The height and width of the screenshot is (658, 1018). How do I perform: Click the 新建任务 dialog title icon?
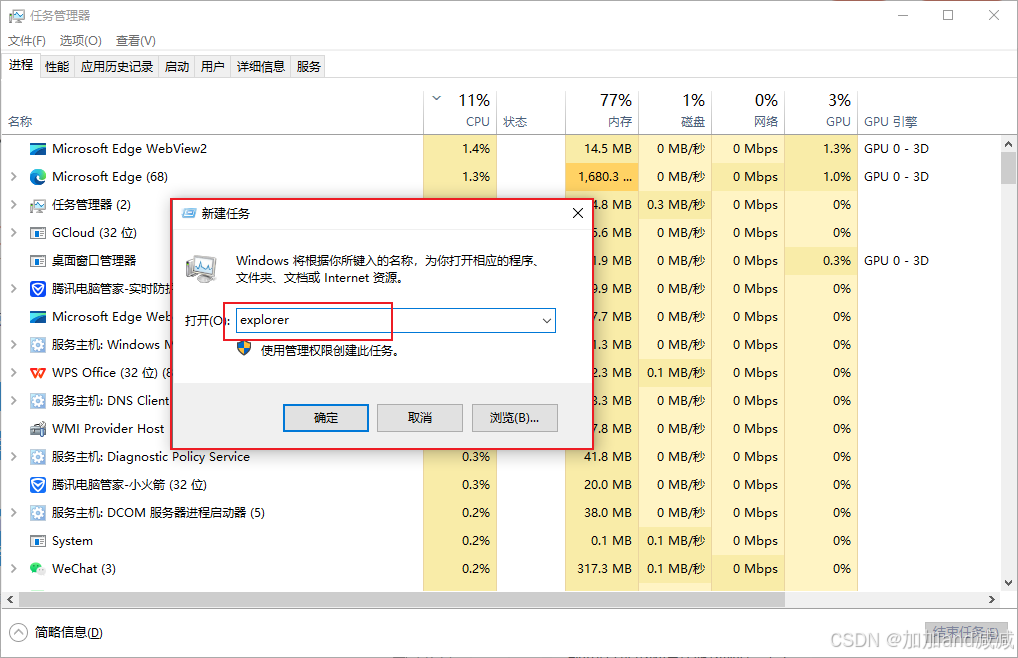click(189, 213)
